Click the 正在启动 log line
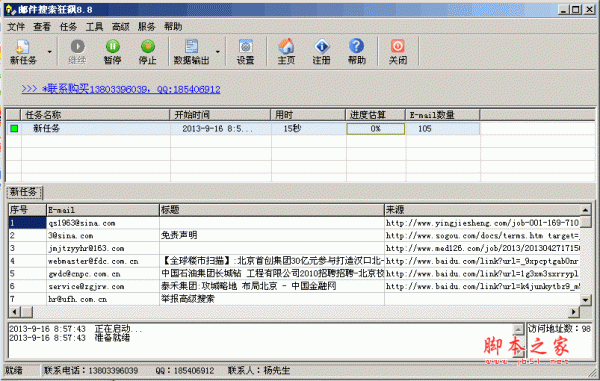The width and height of the screenshot is (600, 381). click(x=76, y=329)
